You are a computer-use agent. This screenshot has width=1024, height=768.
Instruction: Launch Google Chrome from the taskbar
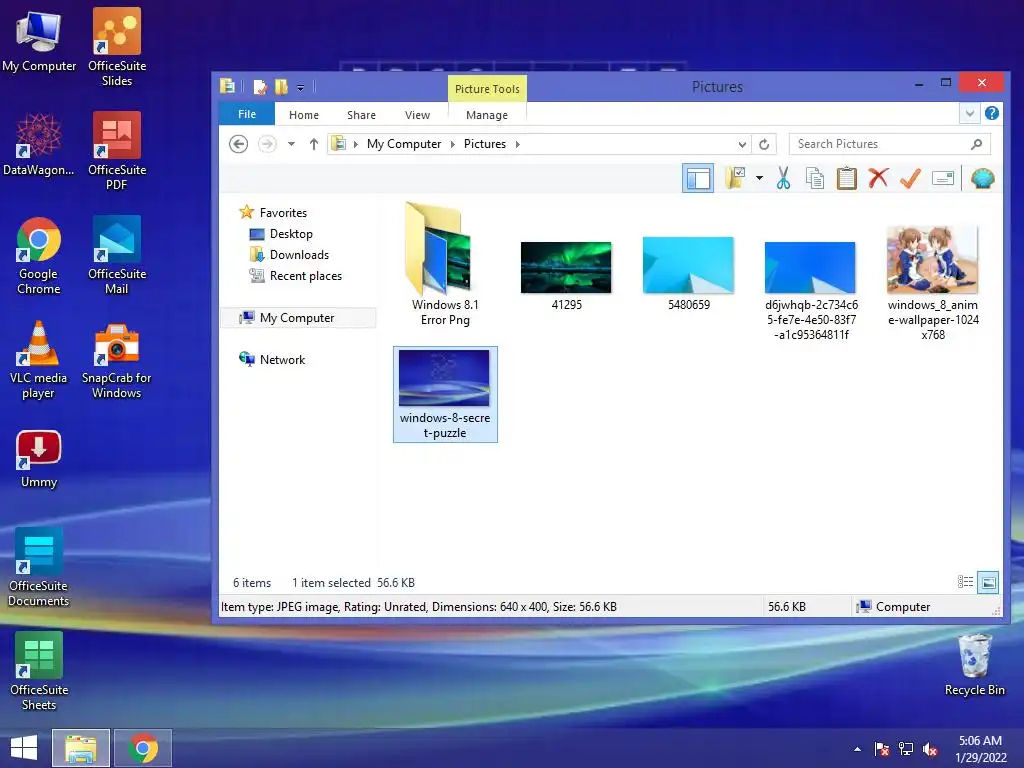tap(143, 748)
